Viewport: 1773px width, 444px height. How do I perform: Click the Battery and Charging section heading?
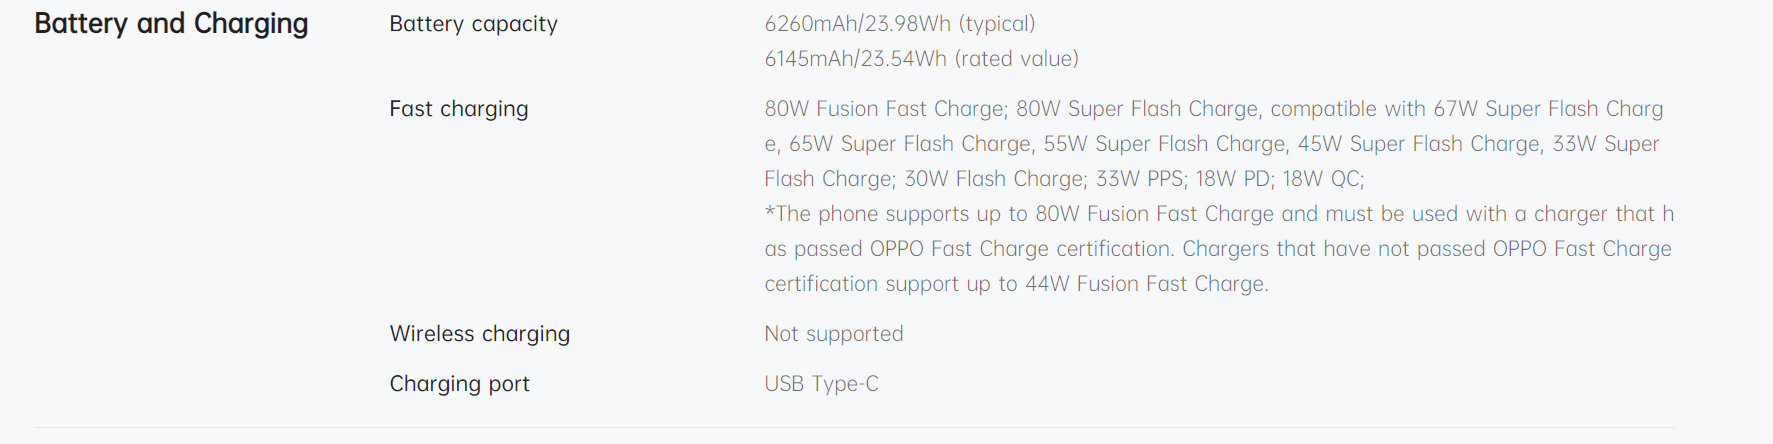[171, 24]
